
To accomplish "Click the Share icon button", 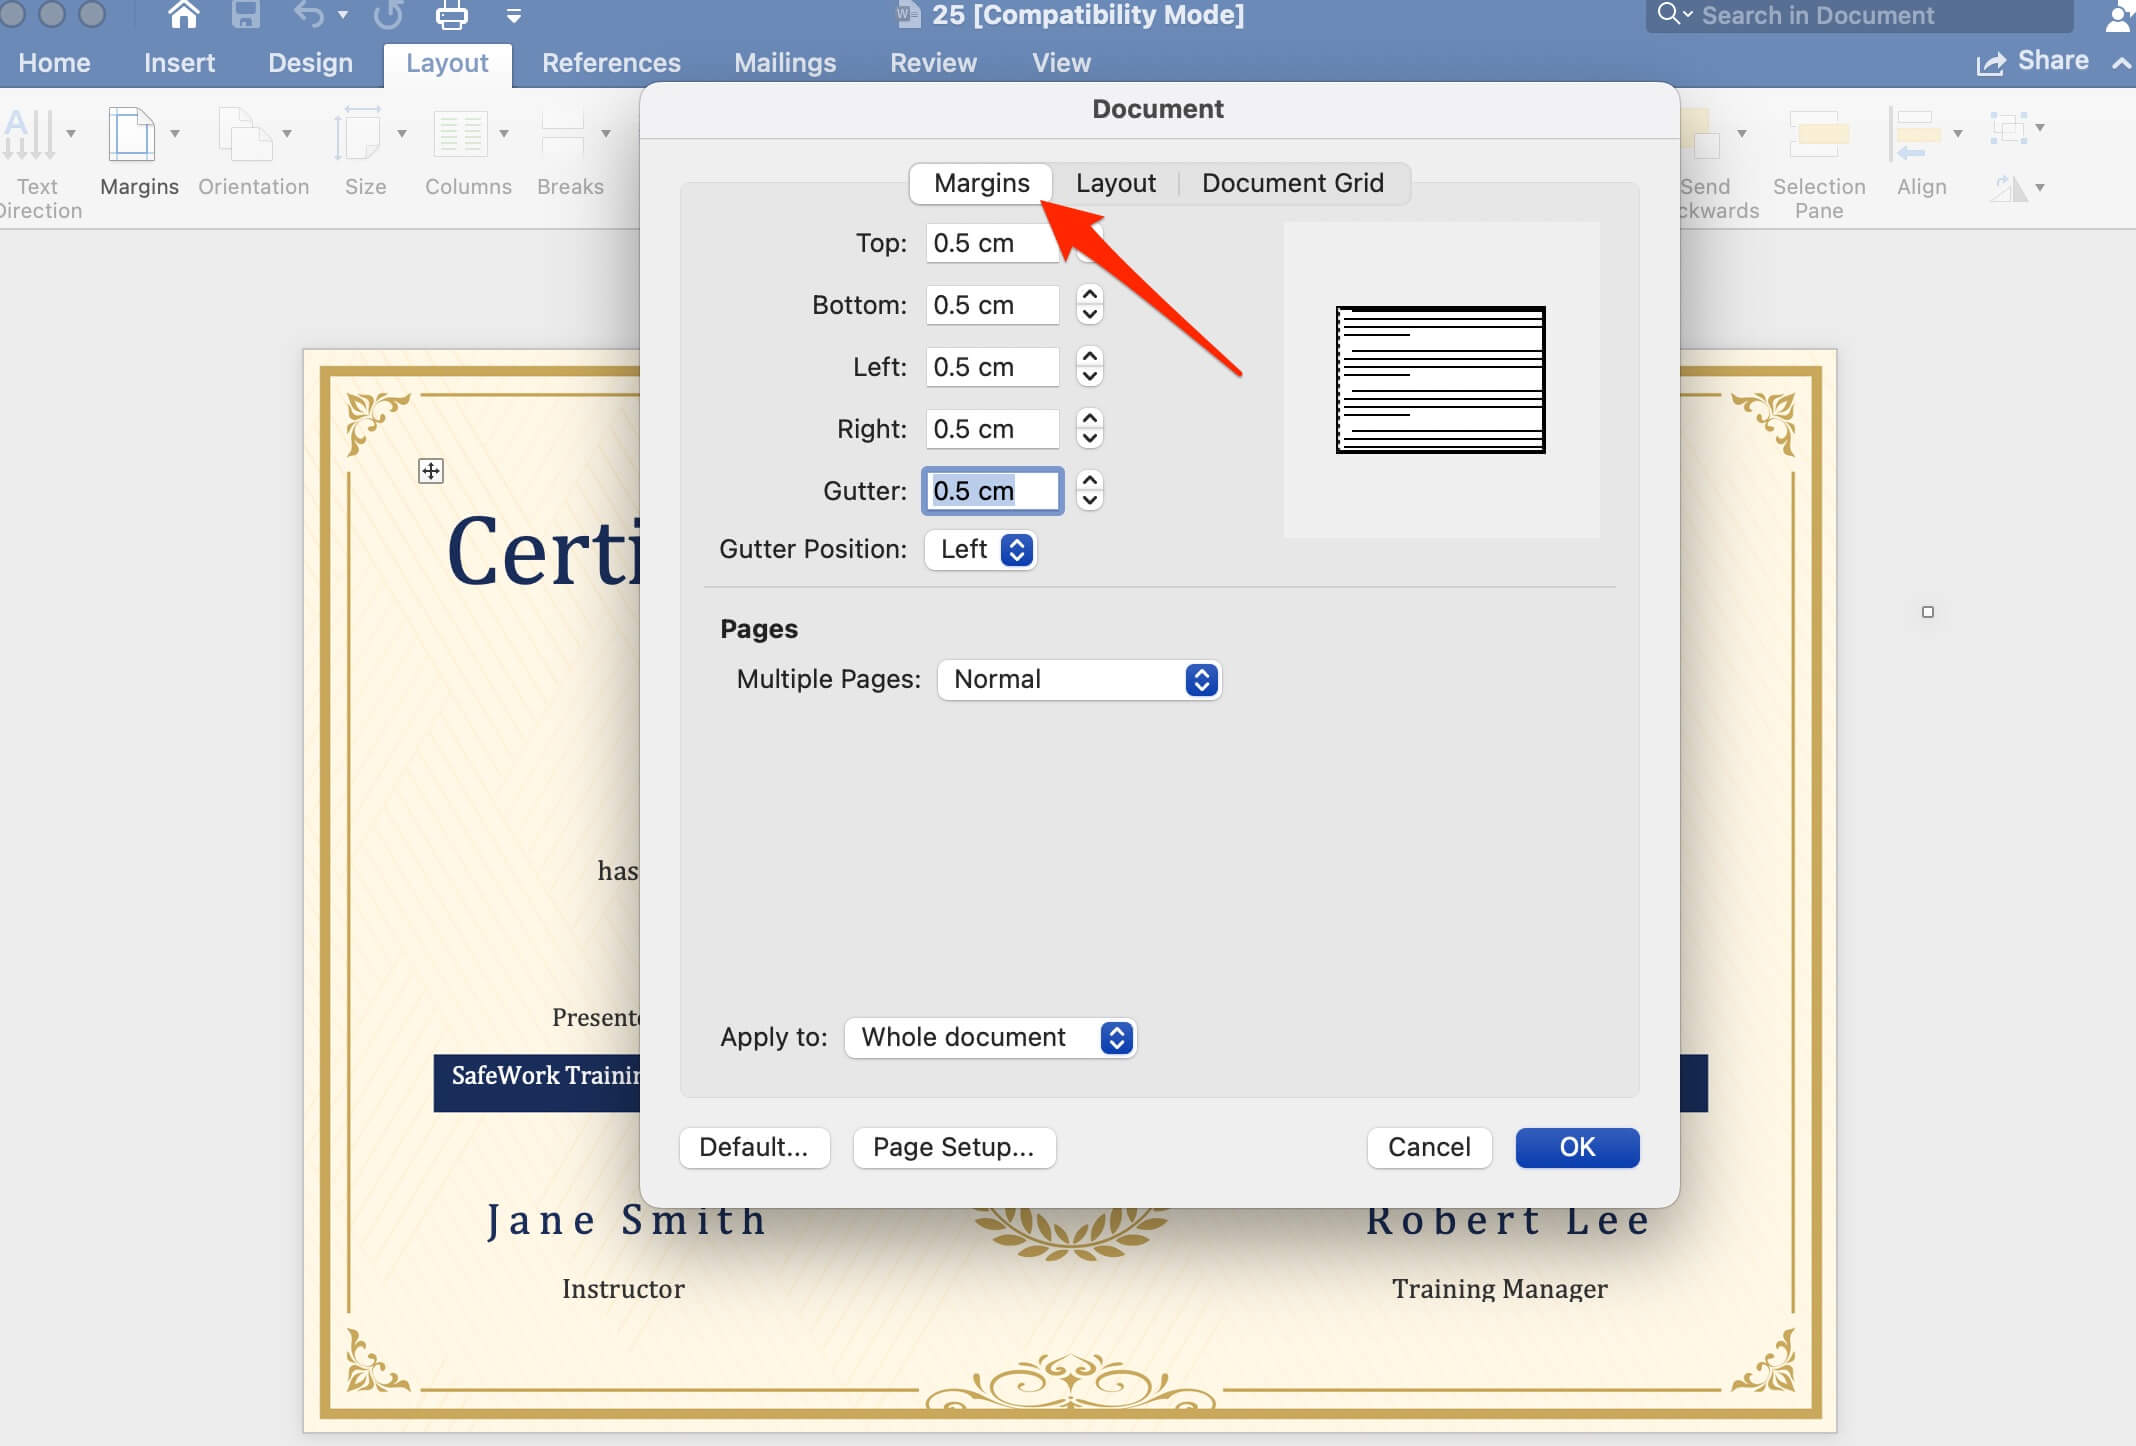I will point(1991,63).
